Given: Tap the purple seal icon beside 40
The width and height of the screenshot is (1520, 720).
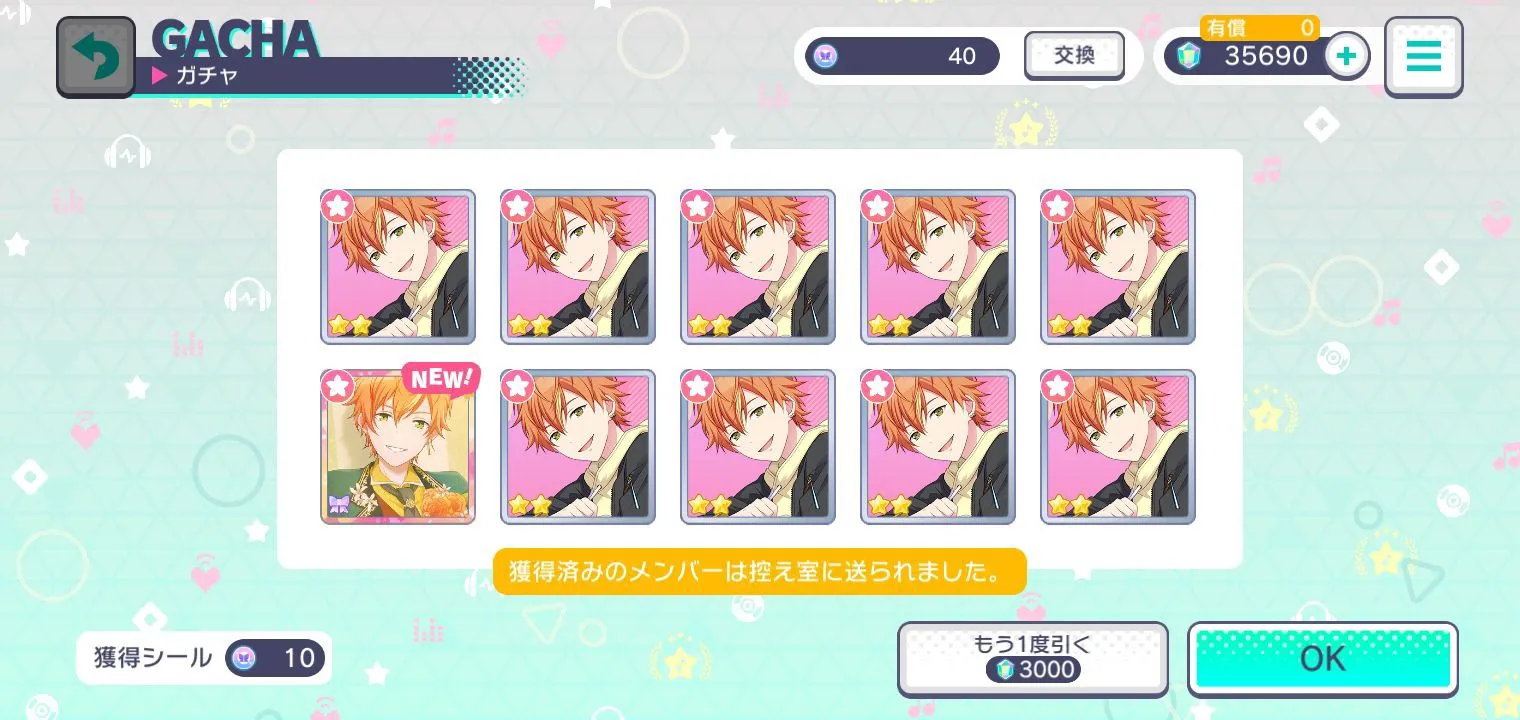Looking at the screenshot, I should coord(827,56).
